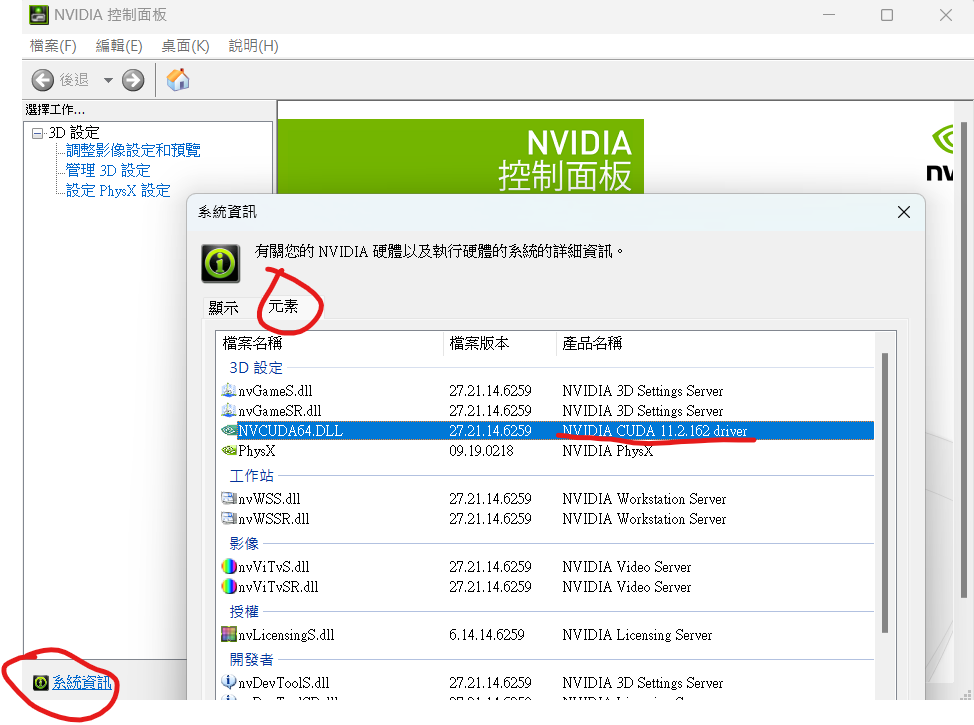Open 設定 PhysX 設定 link
This screenshot has height=725, width=974.
point(118,190)
